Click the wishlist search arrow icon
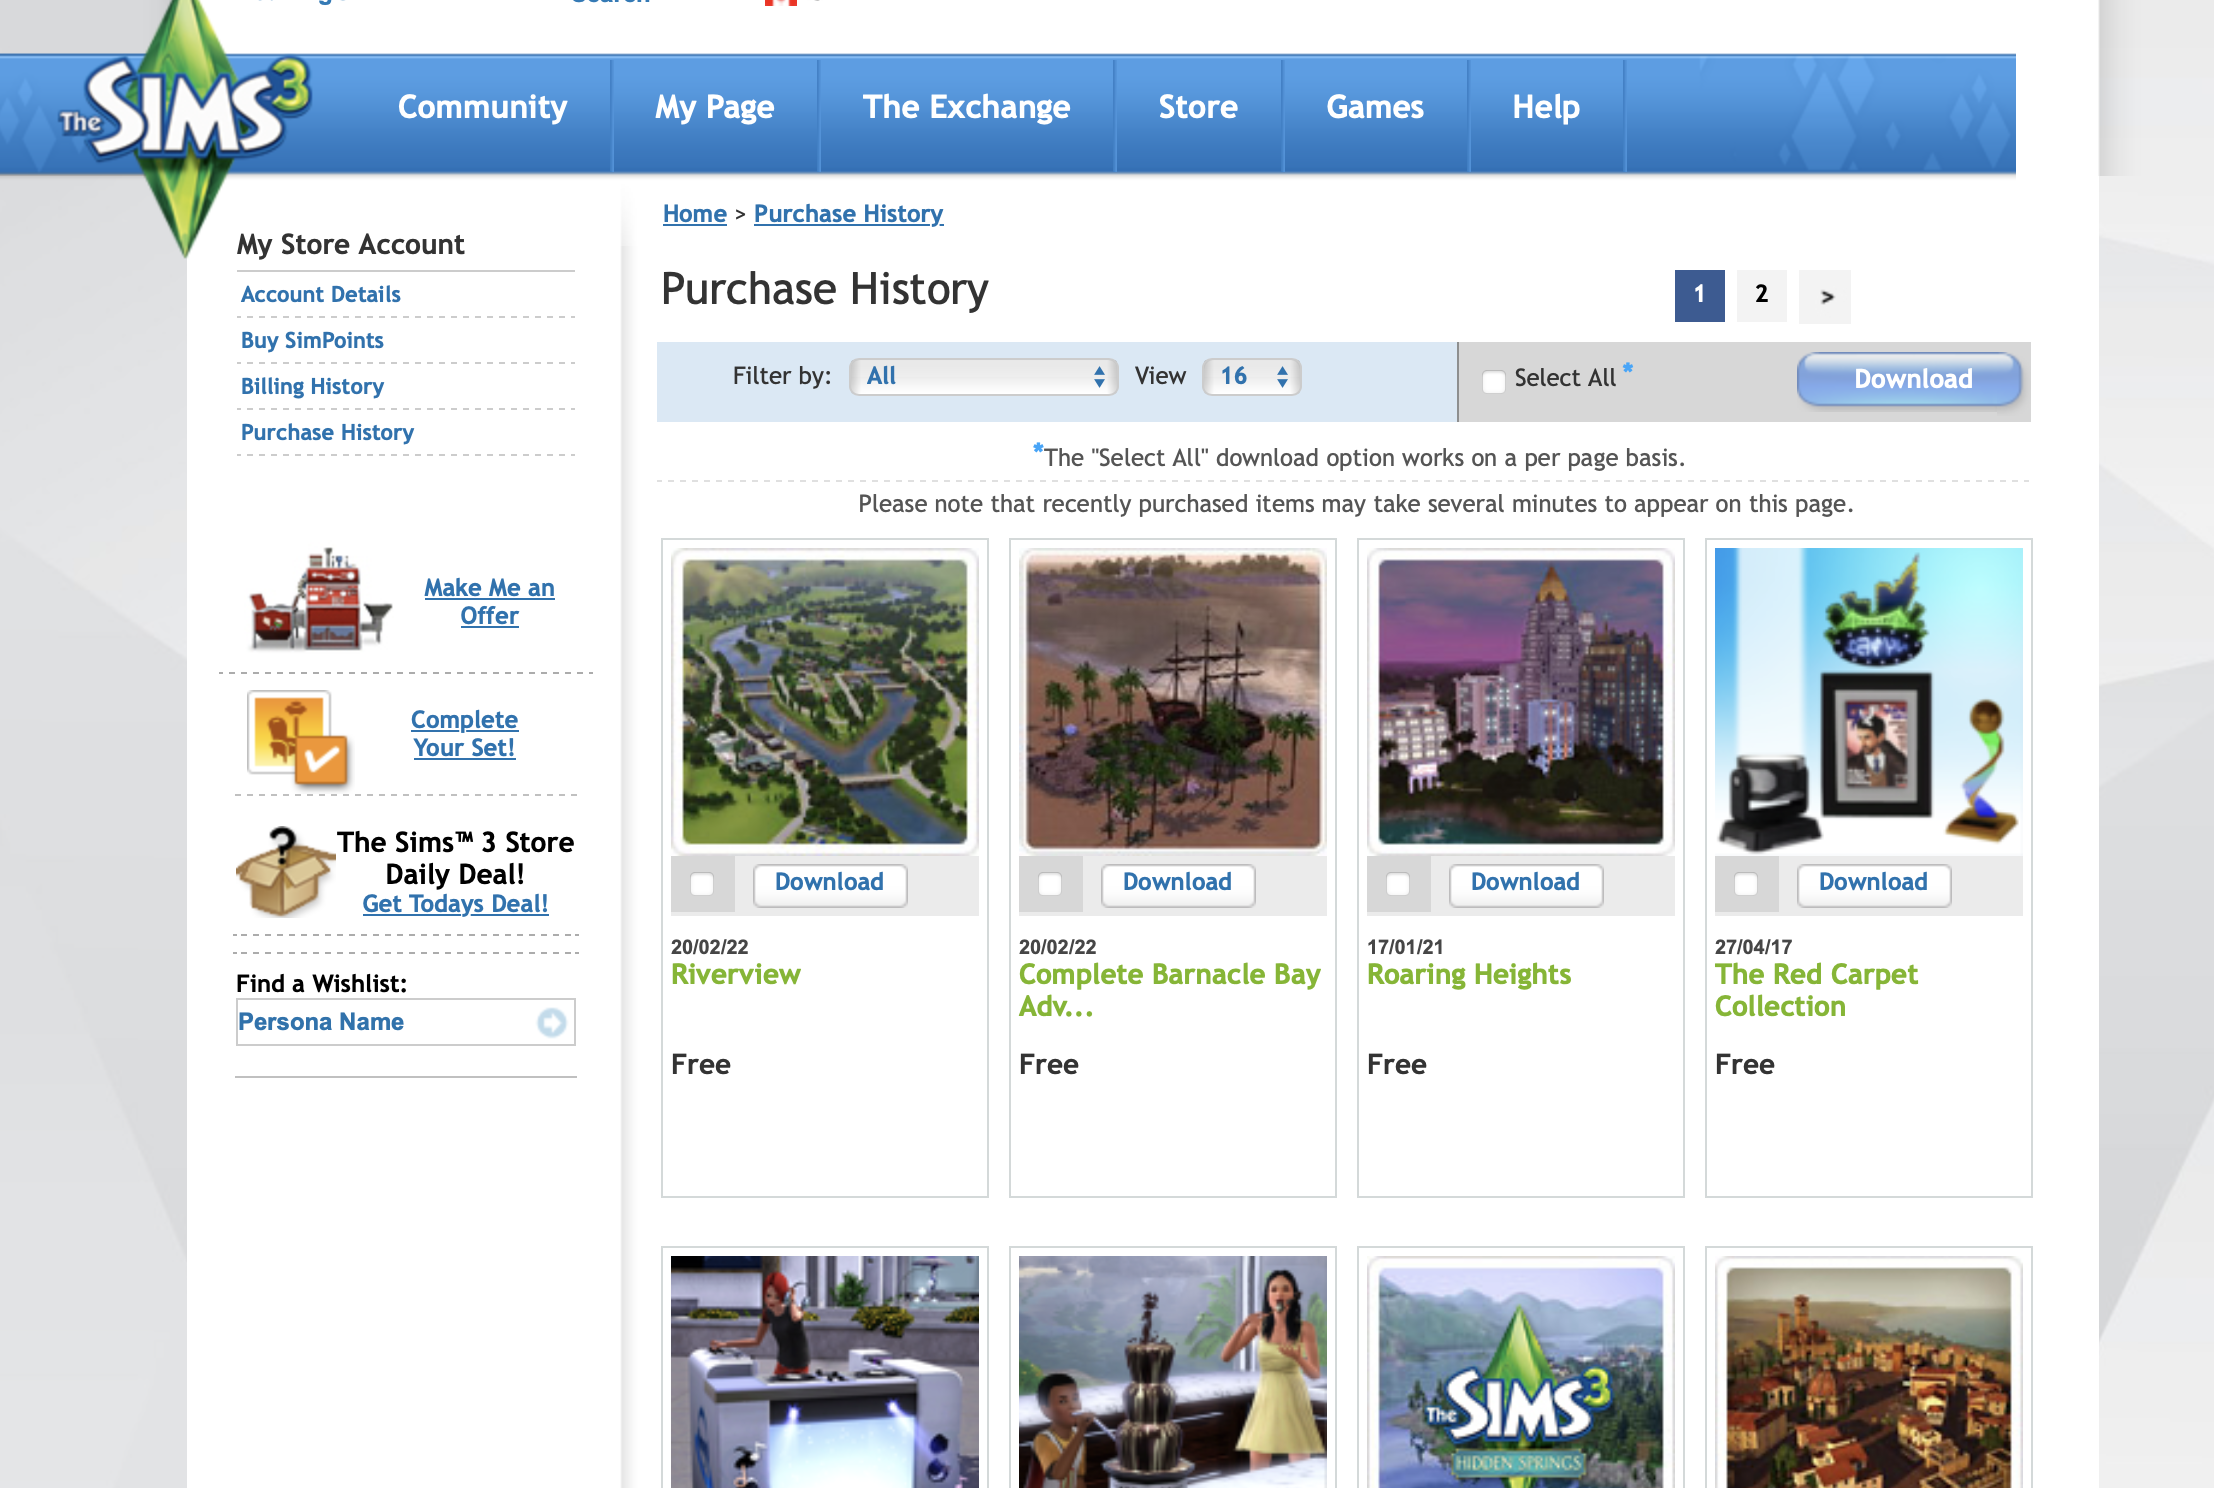This screenshot has height=1488, width=2214. click(551, 1022)
